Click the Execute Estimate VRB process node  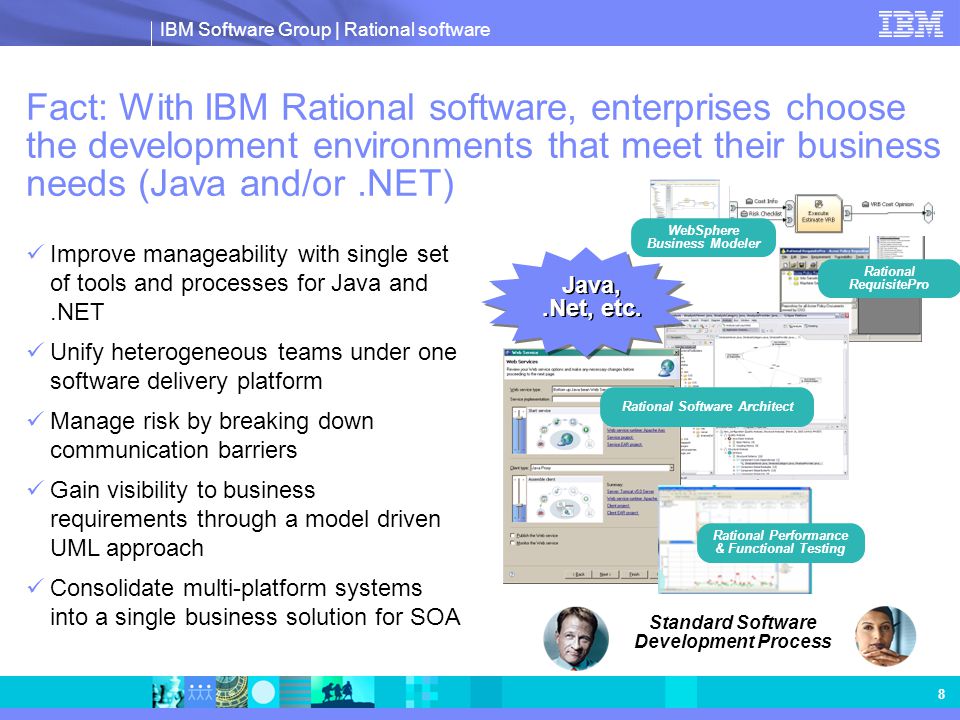[x=818, y=213]
